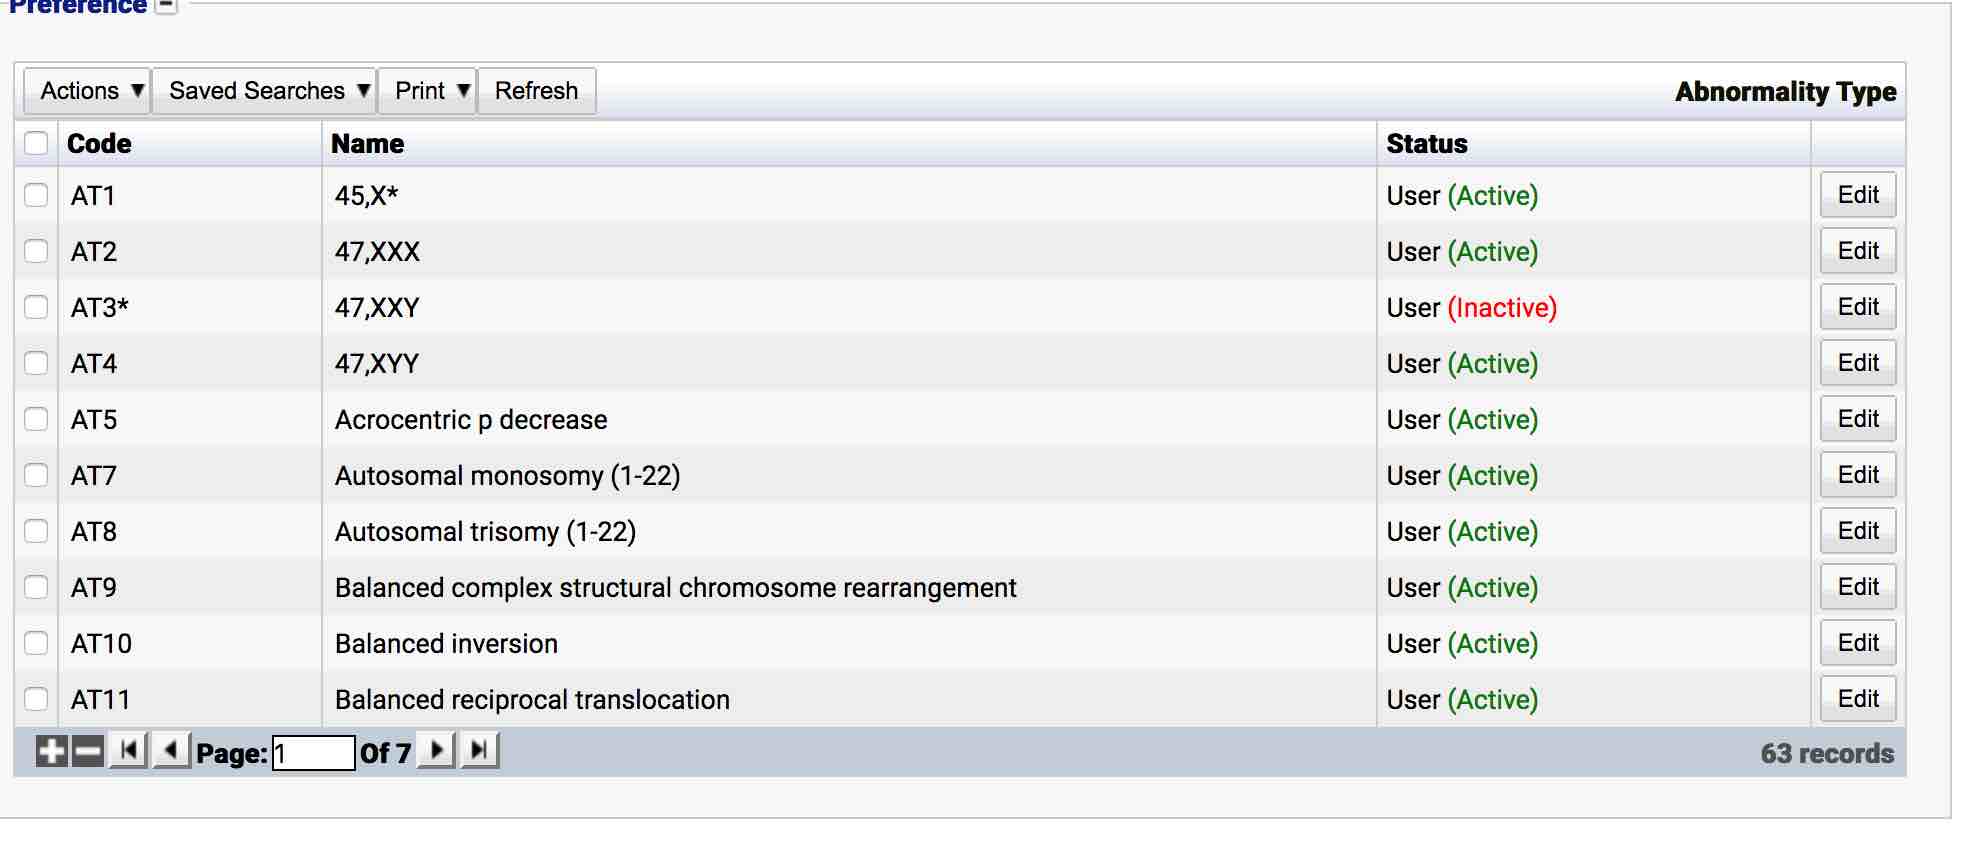Edit the Autosomal trisomy entry
Image resolution: width=1964 pixels, height=862 pixels.
[x=1857, y=531]
